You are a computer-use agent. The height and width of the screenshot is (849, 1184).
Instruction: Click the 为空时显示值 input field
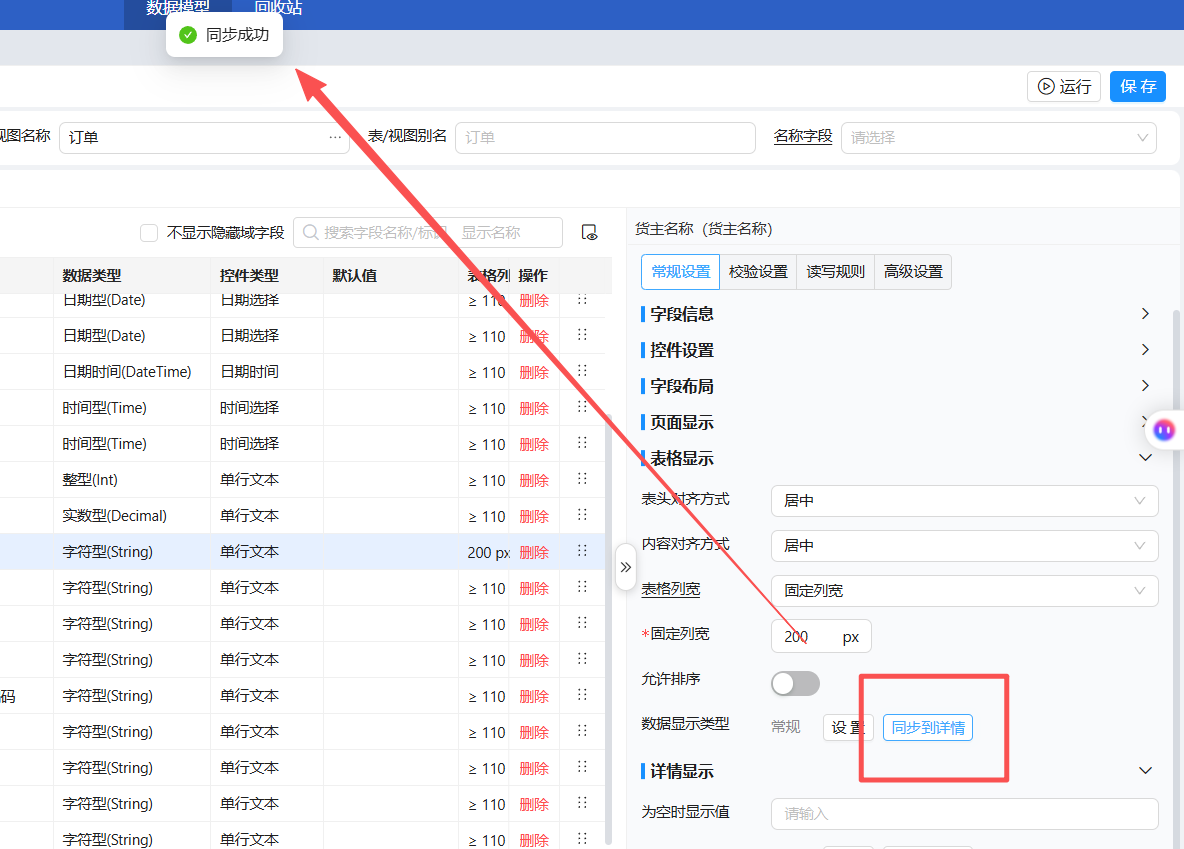[x=964, y=813]
